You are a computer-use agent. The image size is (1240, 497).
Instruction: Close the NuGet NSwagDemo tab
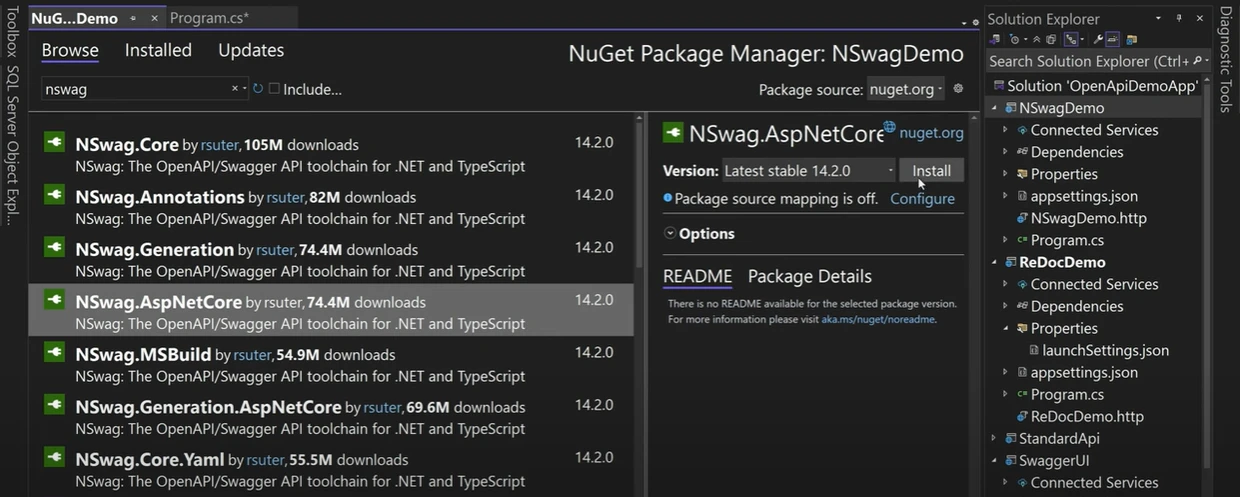pyautogui.click(x=156, y=18)
